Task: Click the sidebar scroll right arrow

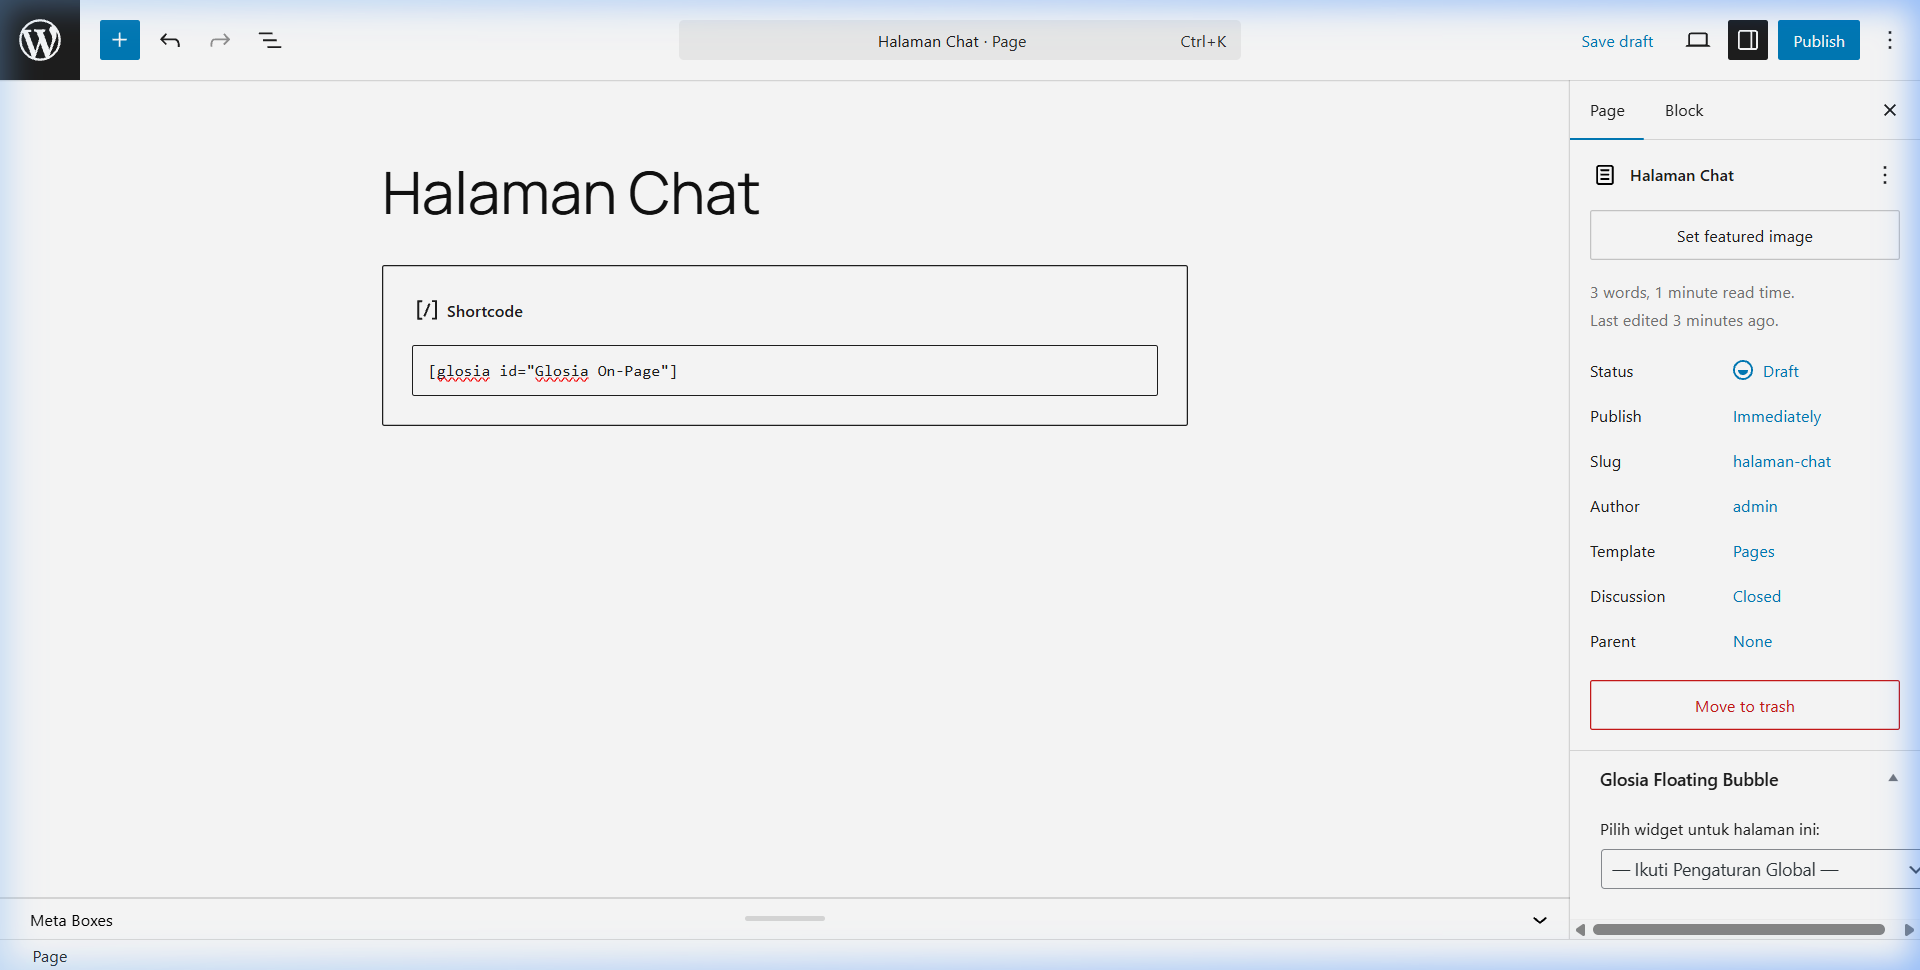Action: point(1909,930)
